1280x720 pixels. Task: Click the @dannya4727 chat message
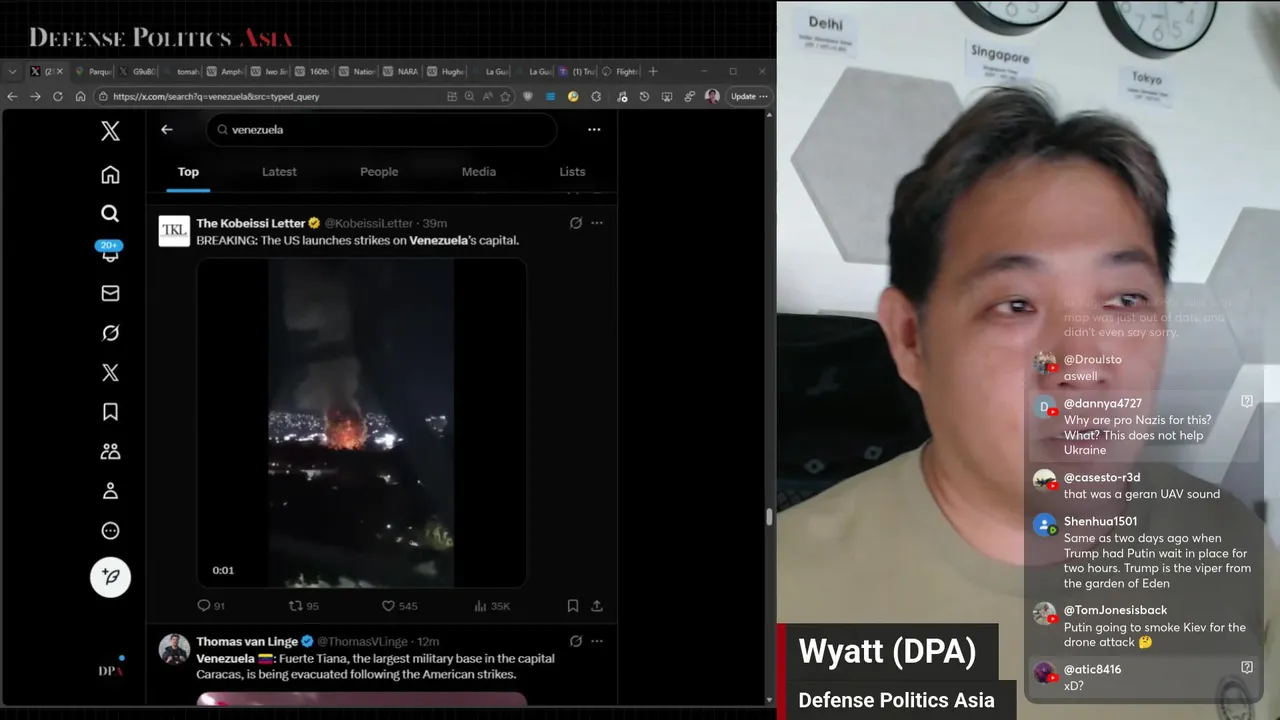point(1144,426)
